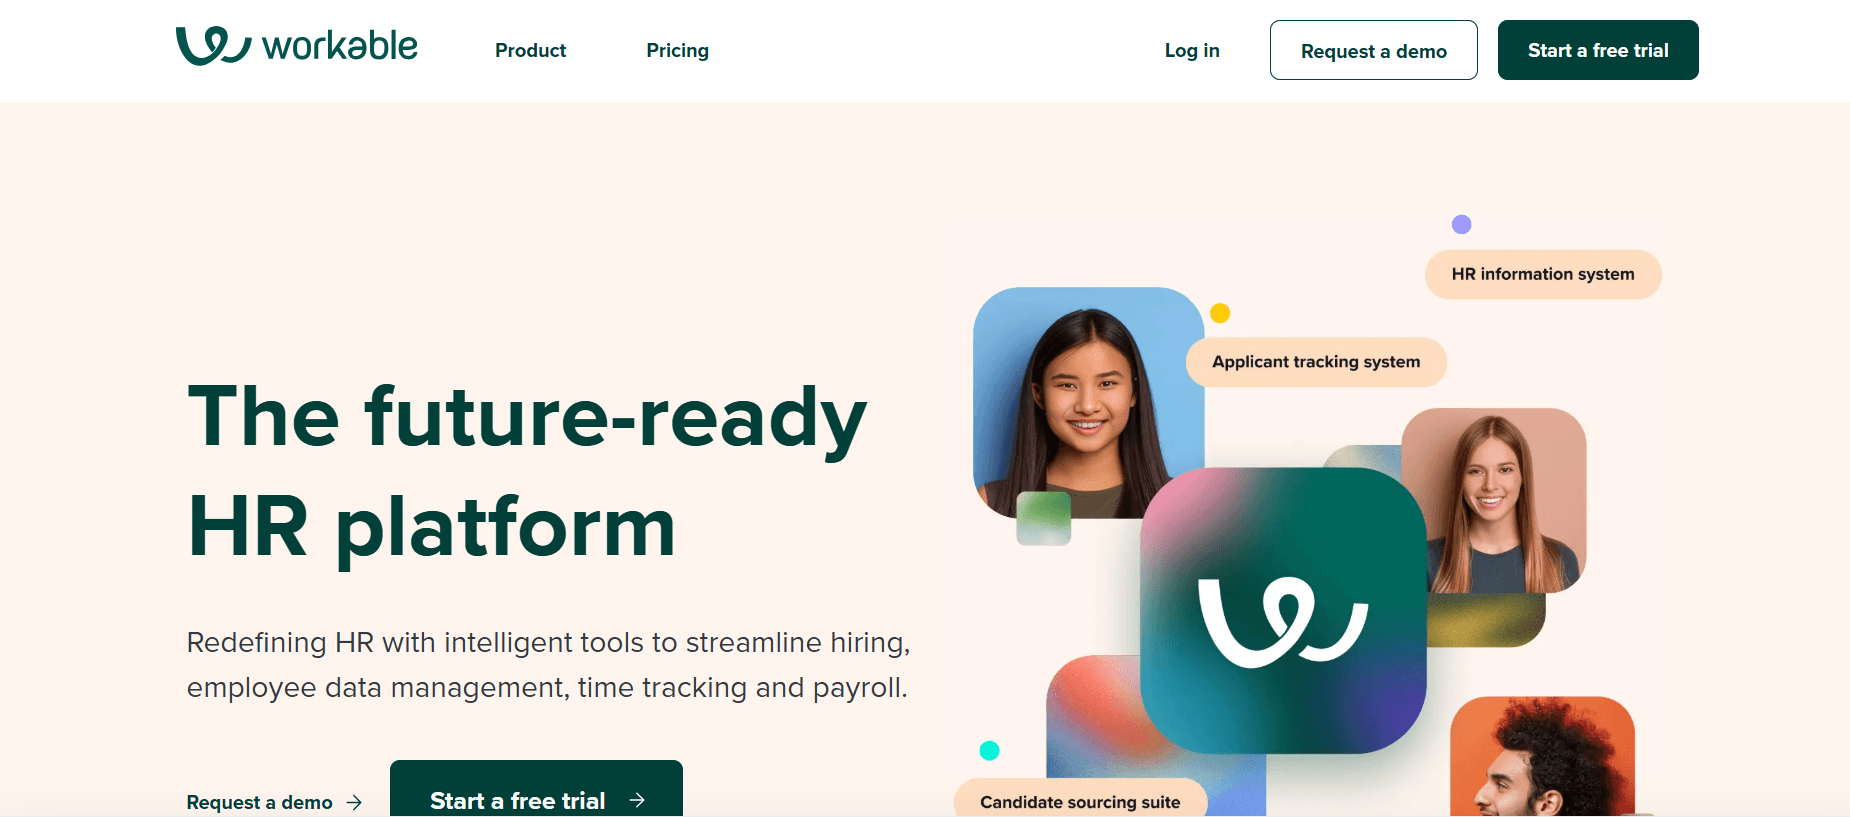Screen dimensions: 1850x817
Task: Select the HR information system tag
Action: [1543, 274]
